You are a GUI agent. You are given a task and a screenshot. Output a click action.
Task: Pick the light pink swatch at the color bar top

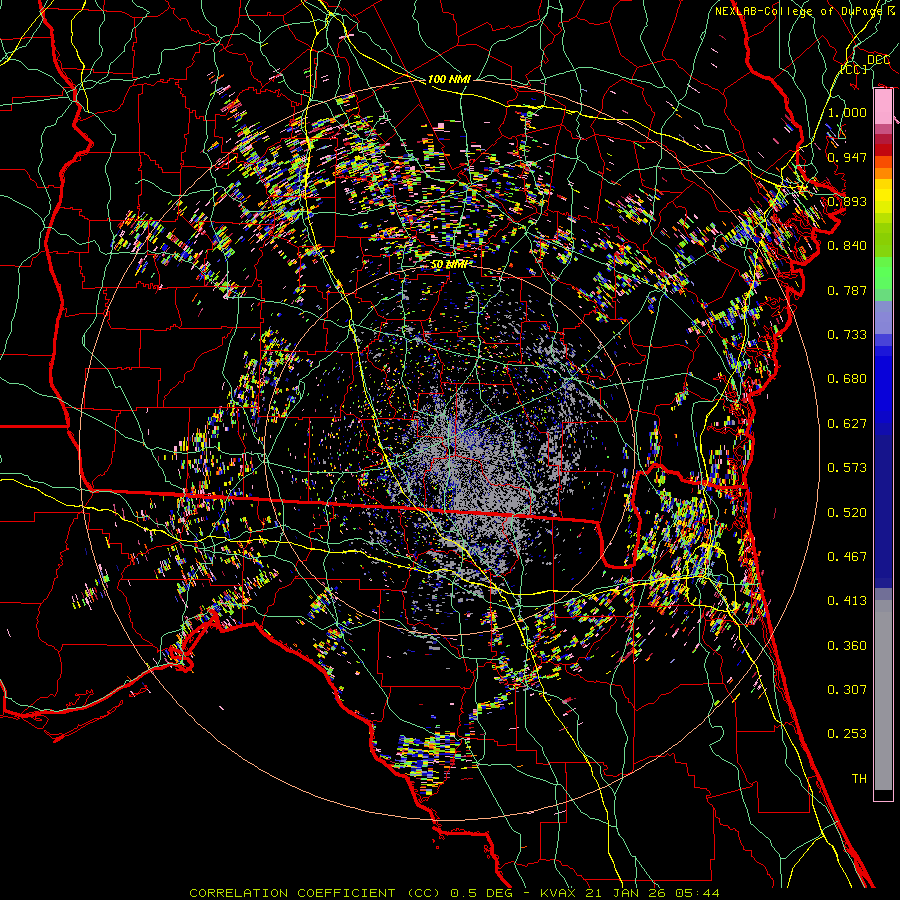883,107
